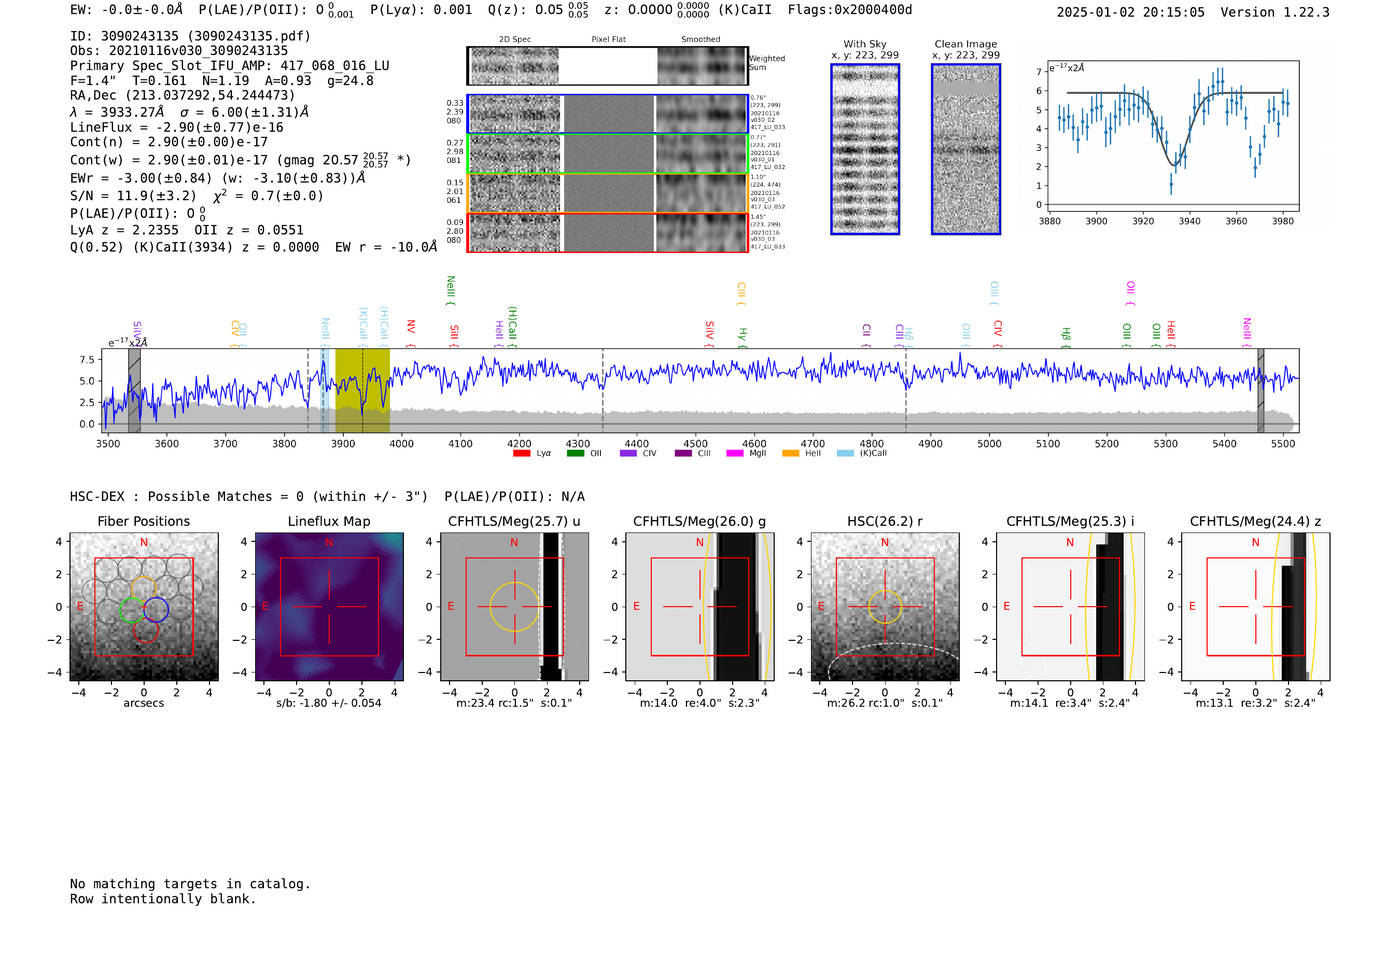Screen dimensions: 1400x953
Task: Select the MgII magenta legend swatch
Action: pos(735,453)
